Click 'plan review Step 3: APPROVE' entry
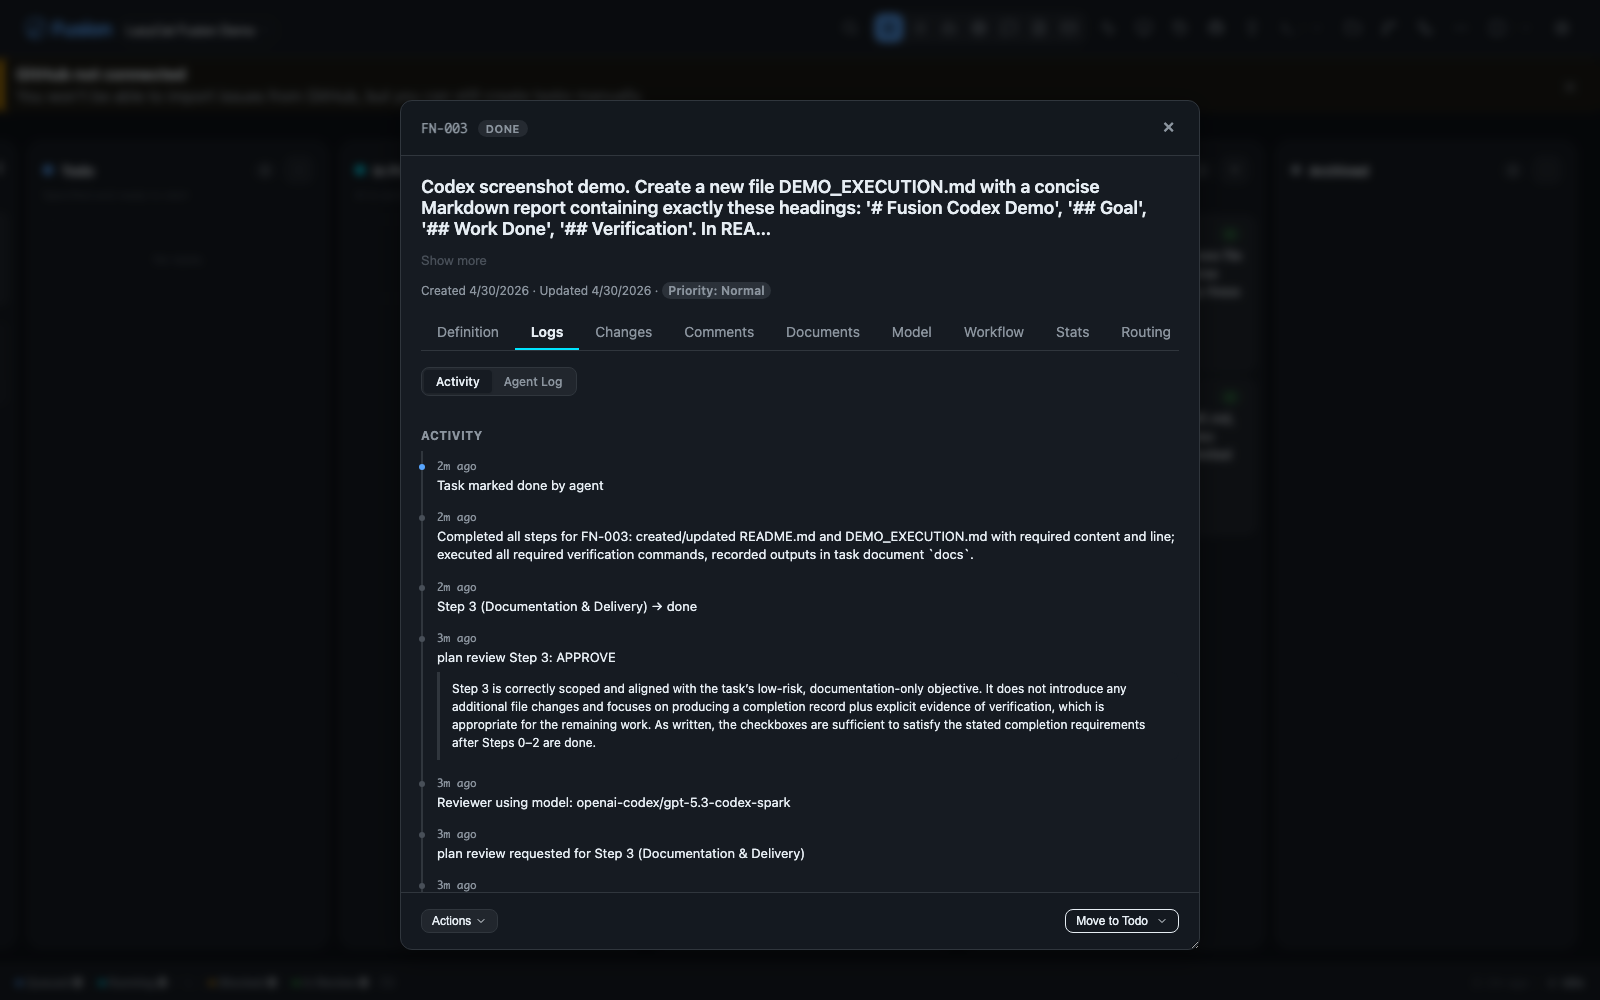Image resolution: width=1600 pixels, height=1000 pixels. (x=526, y=657)
